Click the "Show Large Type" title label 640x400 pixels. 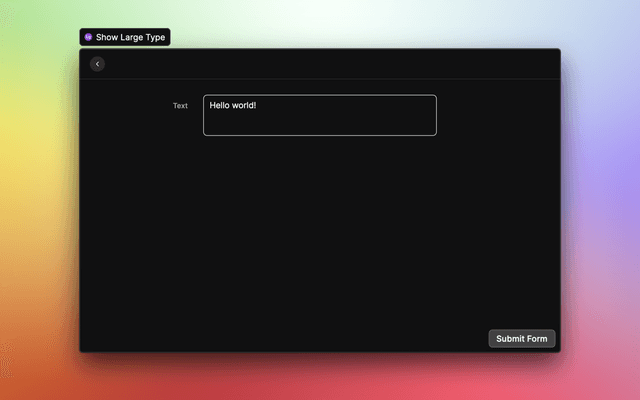tap(130, 37)
